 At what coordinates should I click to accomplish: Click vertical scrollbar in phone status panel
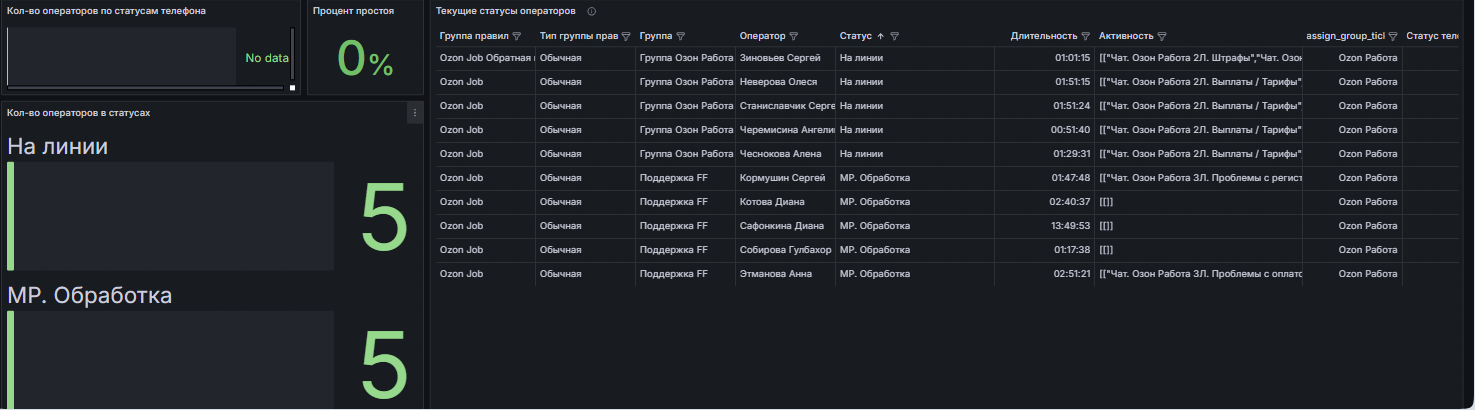click(293, 55)
